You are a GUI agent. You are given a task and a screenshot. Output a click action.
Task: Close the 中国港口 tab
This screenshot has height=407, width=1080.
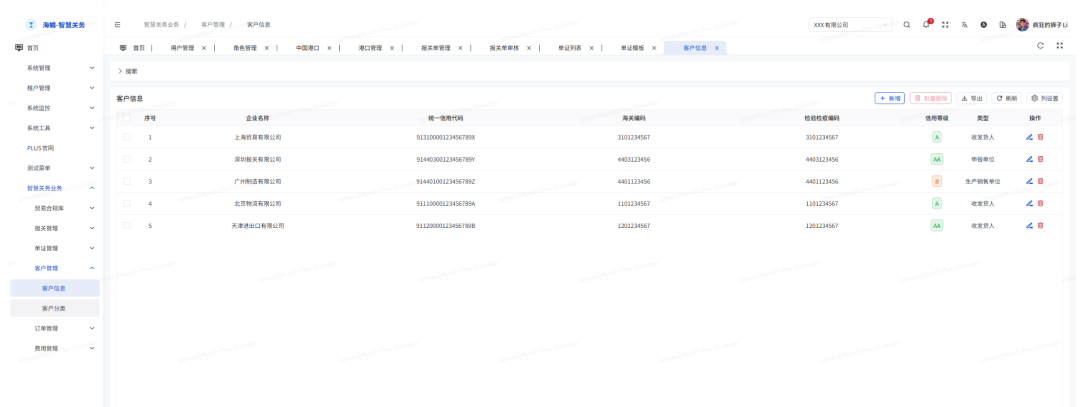click(x=329, y=48)
